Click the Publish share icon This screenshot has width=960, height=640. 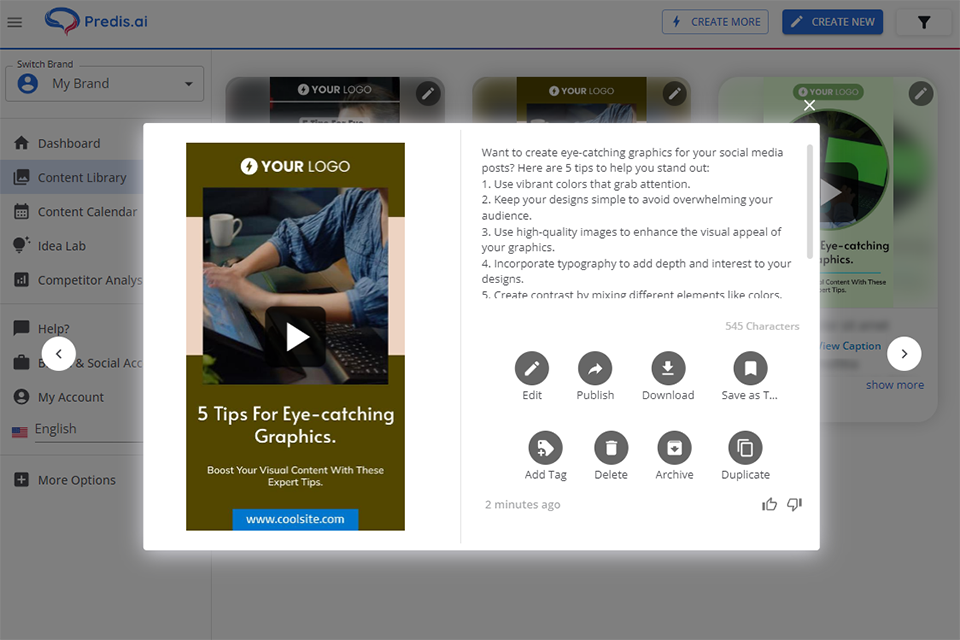(595, 368)
